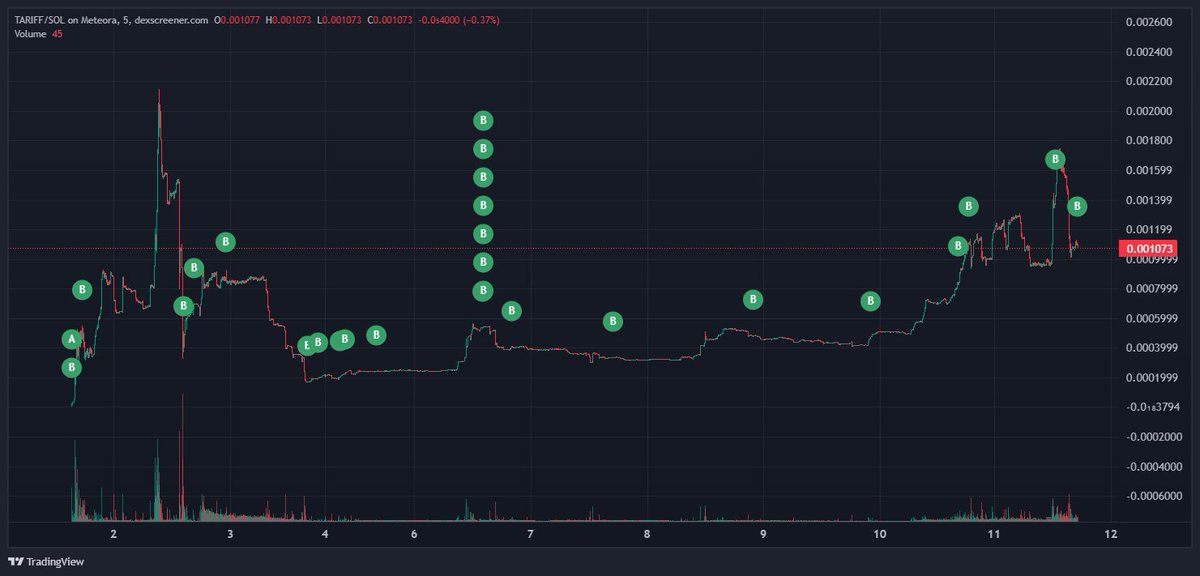Click the last B marker on the far right
Image resolution: width=1200 pixels, height=576 pixels.
(1077, 206)
